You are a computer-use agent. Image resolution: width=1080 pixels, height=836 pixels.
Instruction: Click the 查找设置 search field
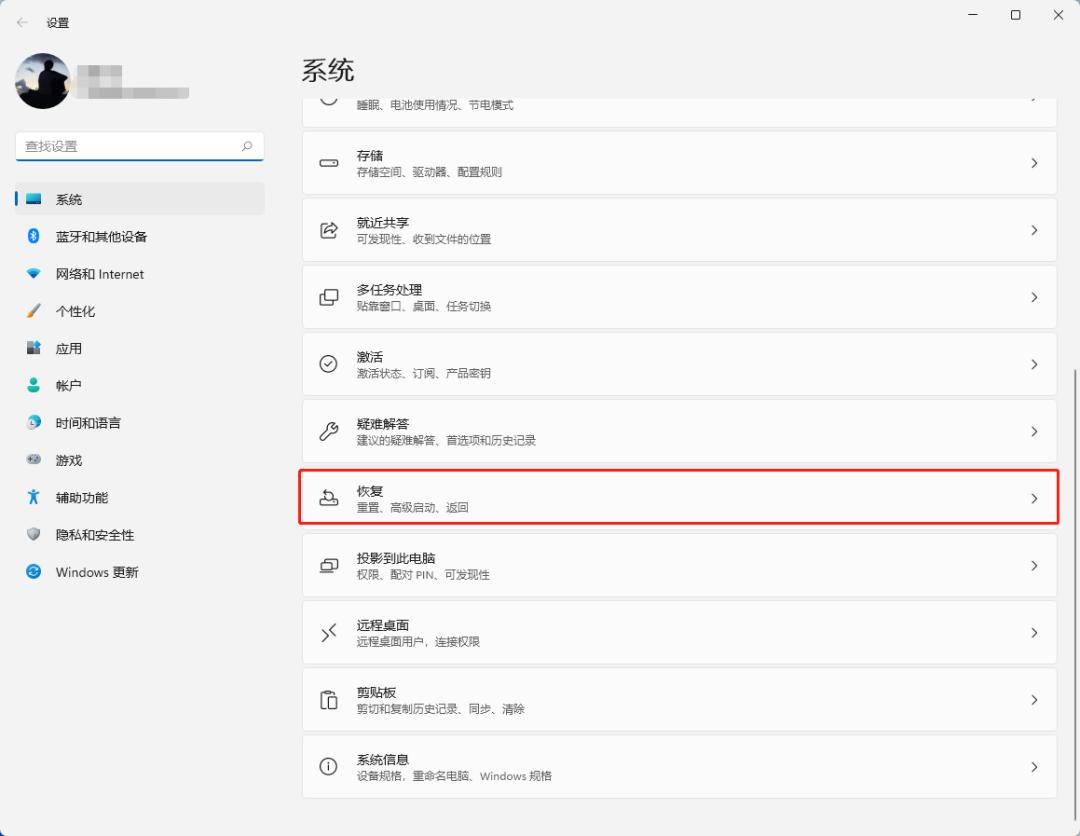click(139, 145)
